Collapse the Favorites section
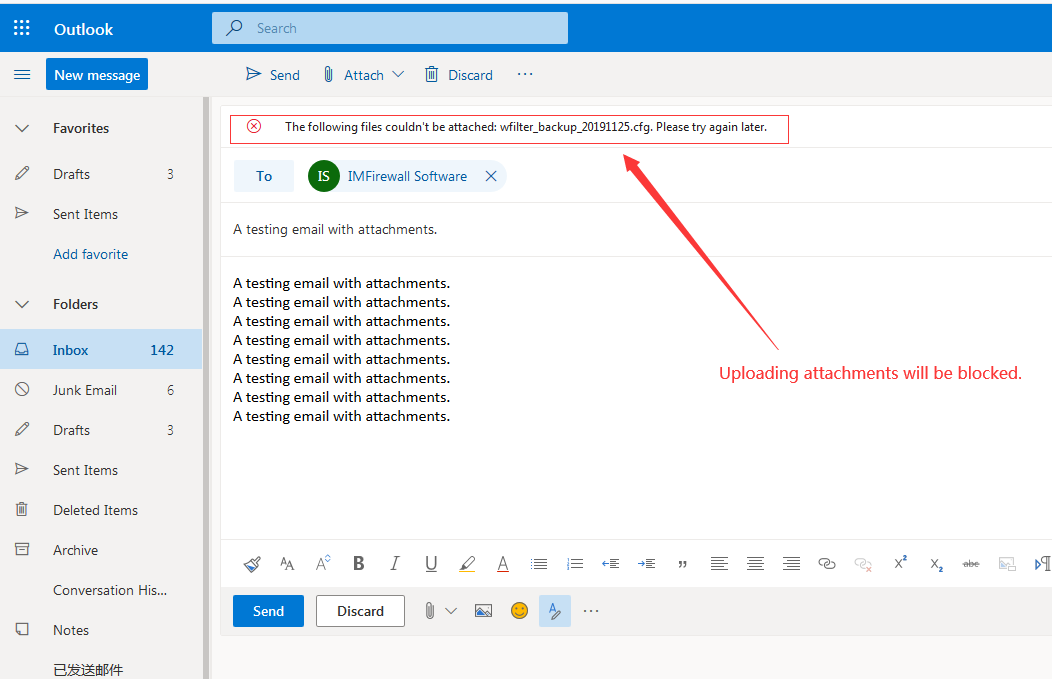 [22, 128]
